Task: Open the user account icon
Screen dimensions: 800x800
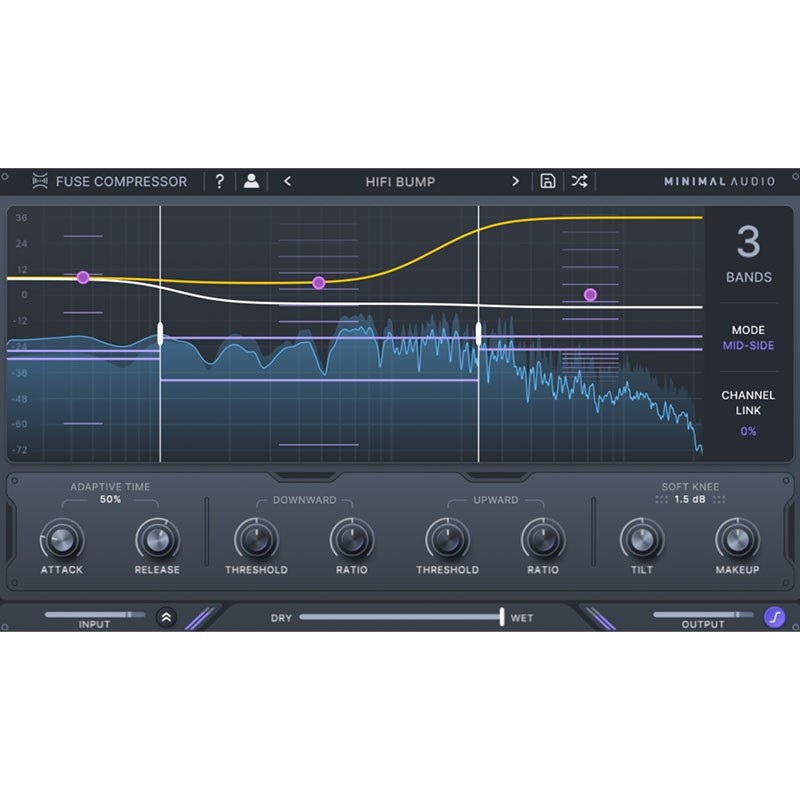Action: tap(251, 181)
